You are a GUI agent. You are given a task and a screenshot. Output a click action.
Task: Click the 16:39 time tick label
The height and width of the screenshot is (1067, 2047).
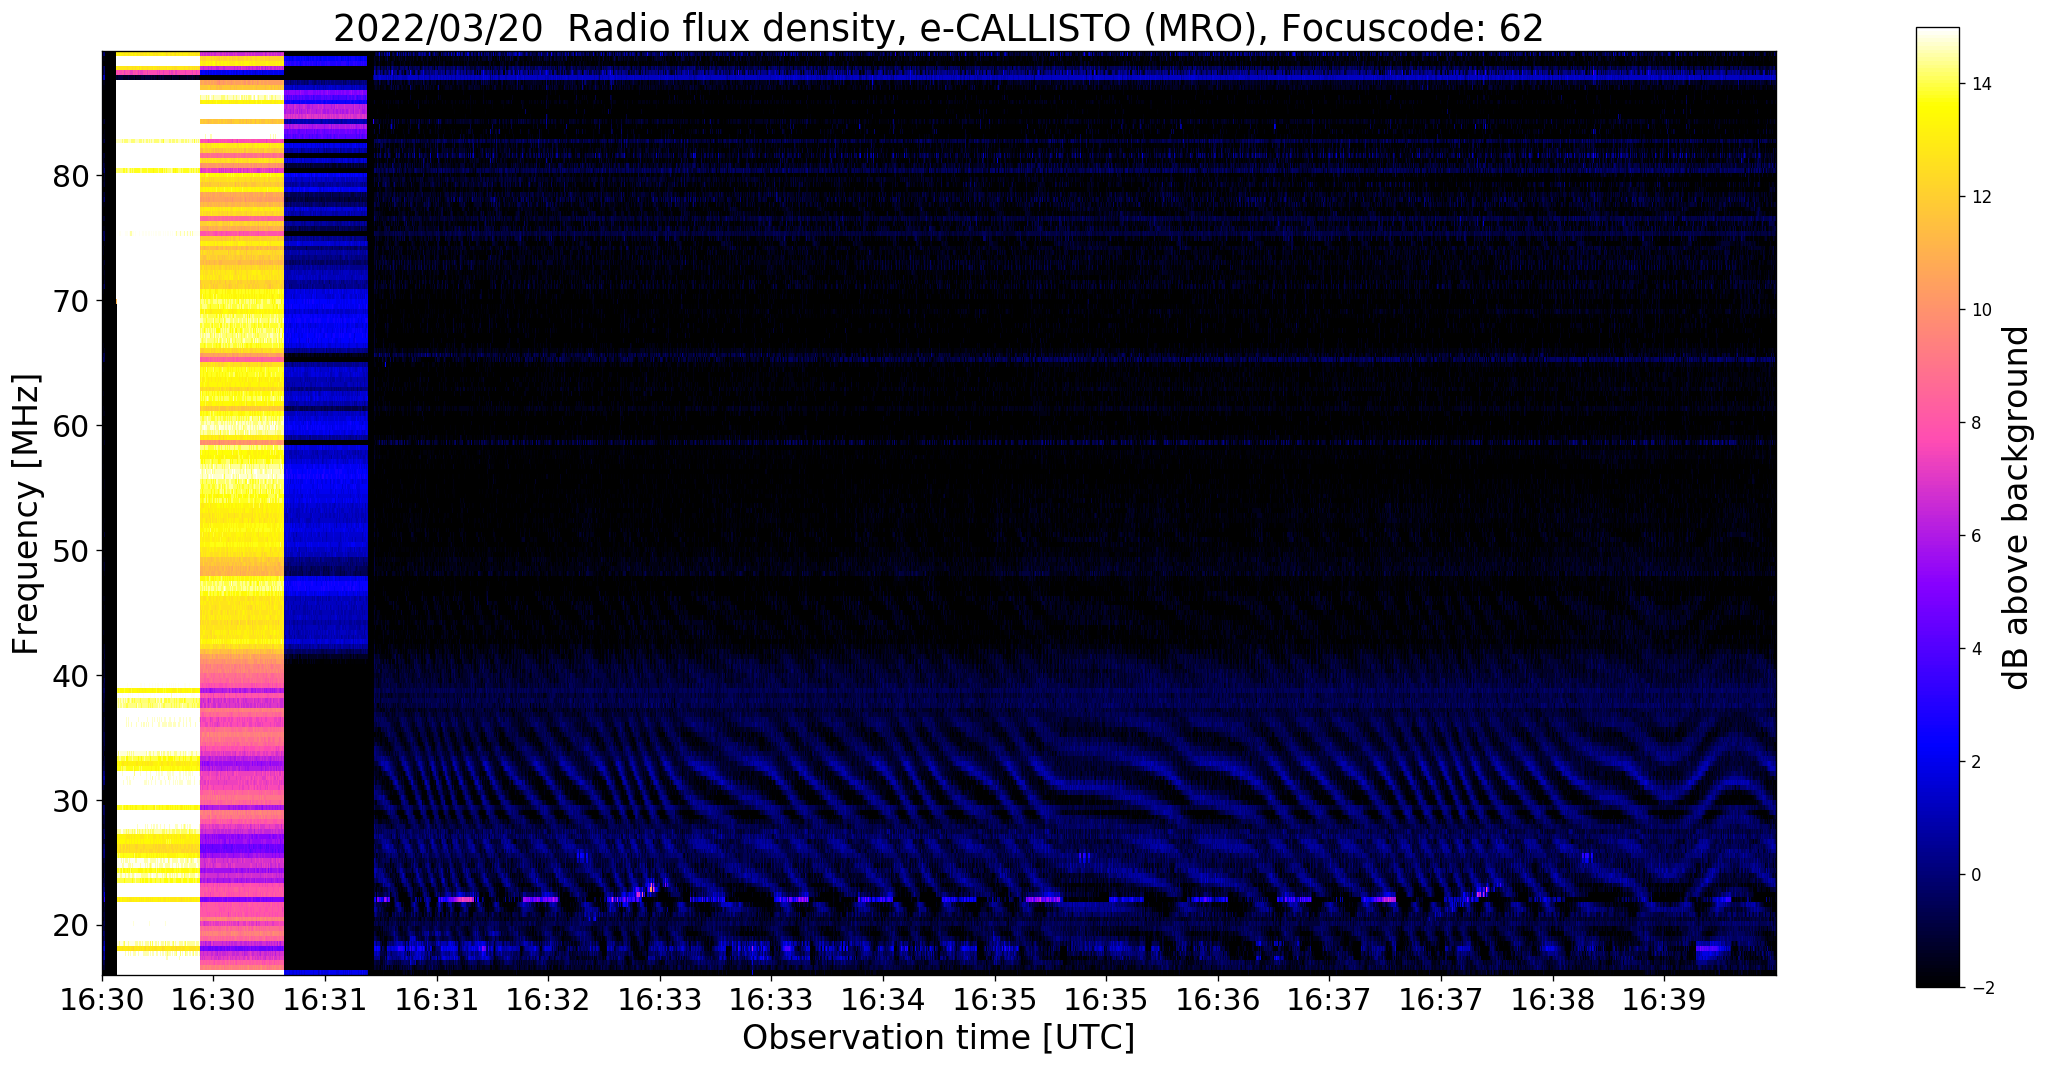(1665, 1000)
